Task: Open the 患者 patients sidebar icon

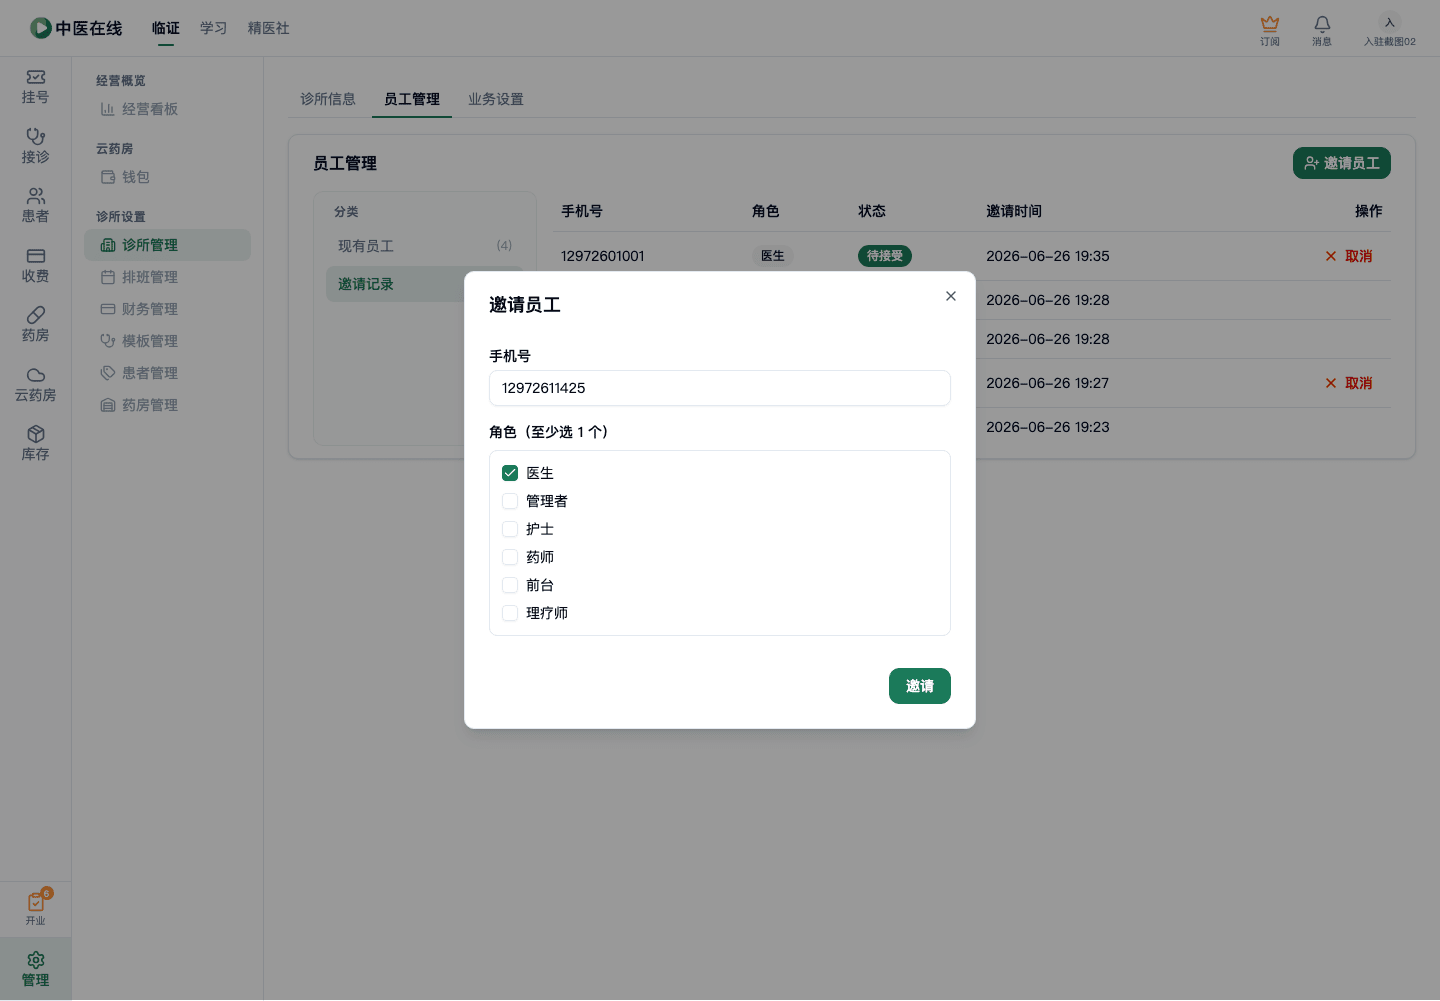Action: click(x=35, y=206)
